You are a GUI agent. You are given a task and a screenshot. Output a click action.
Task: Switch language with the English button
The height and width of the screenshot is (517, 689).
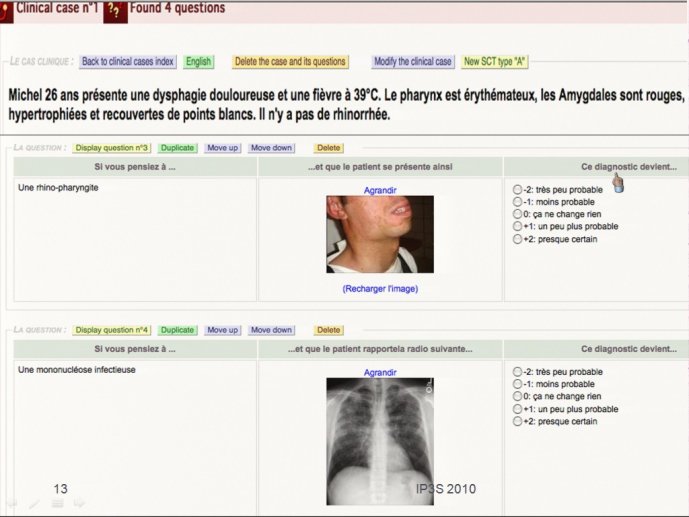coord(198,62)
